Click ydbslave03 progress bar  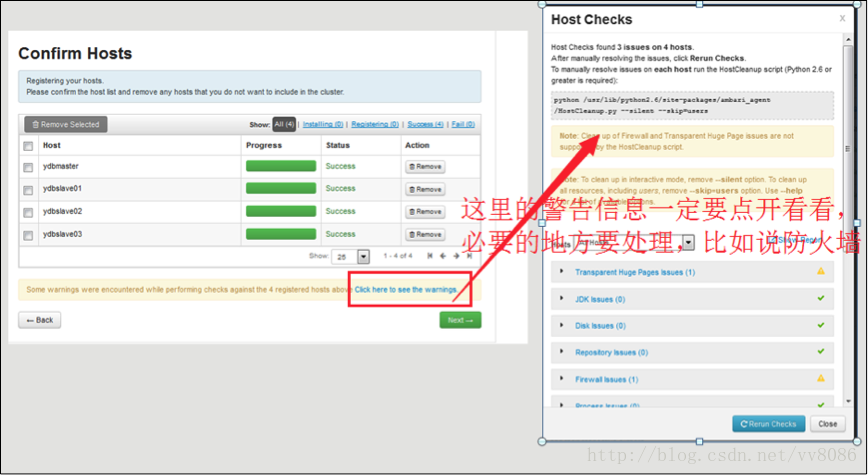(281, 234)
